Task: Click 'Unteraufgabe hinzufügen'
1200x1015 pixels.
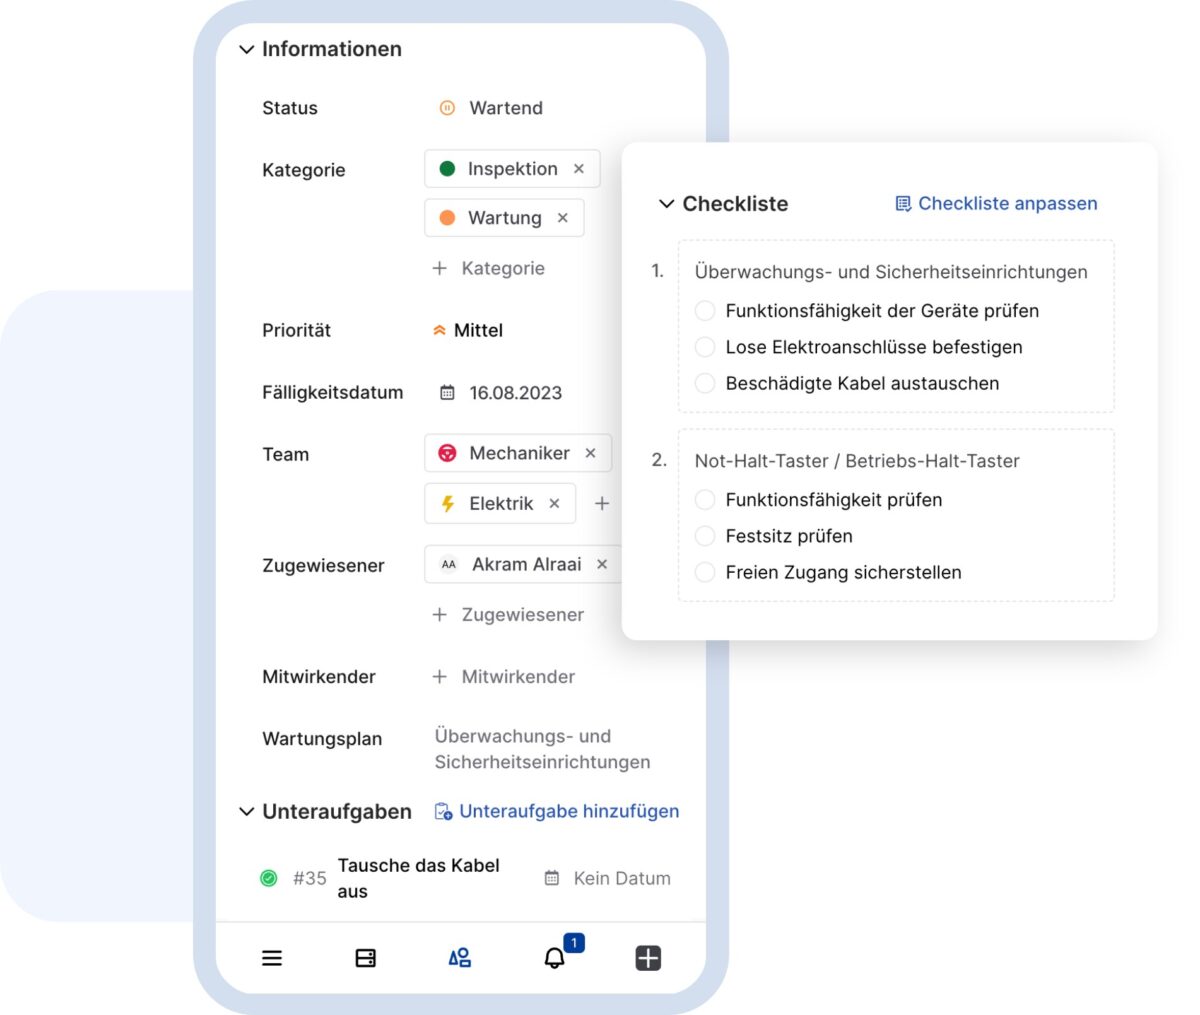Action: 568,811
